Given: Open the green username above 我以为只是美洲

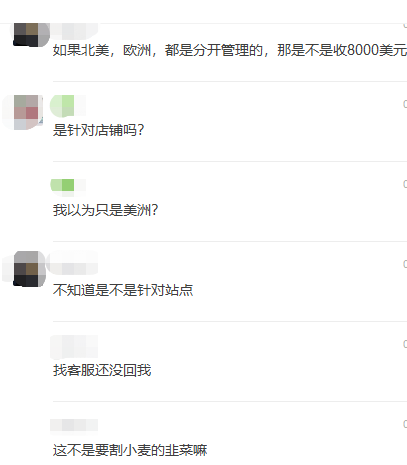Looking at the screenshot, I should point(68,185).
